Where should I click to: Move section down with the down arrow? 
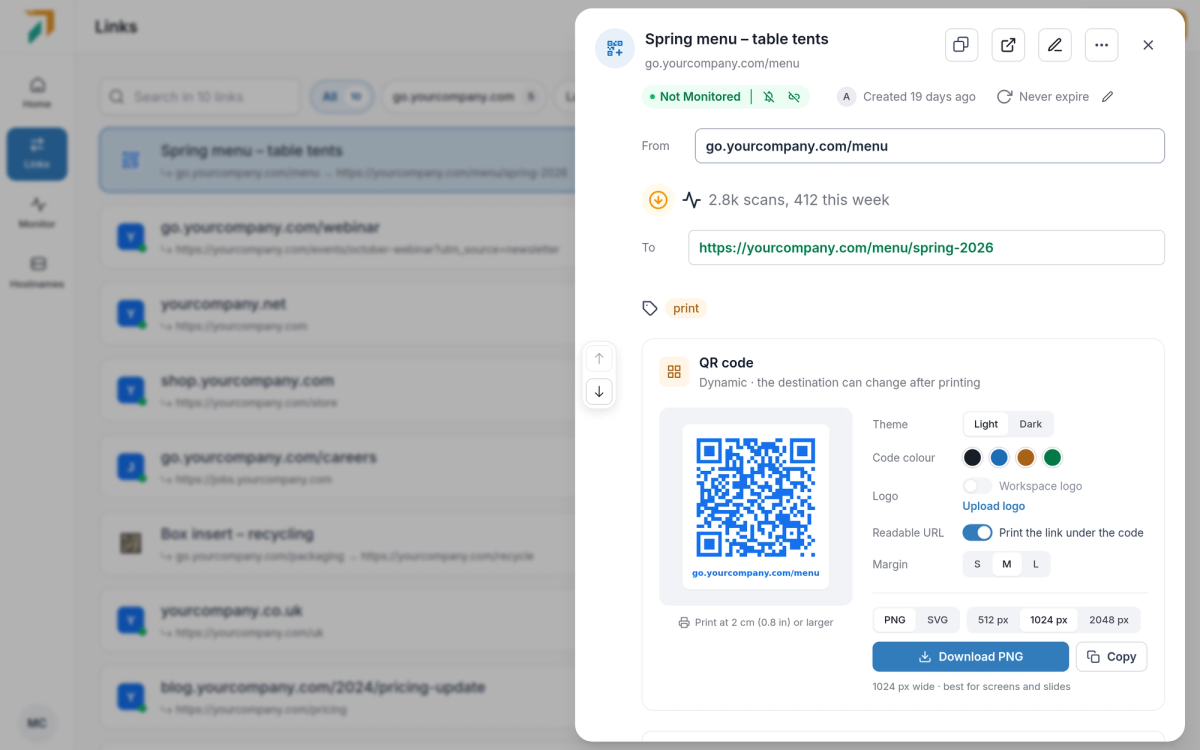tap(599, 391)
